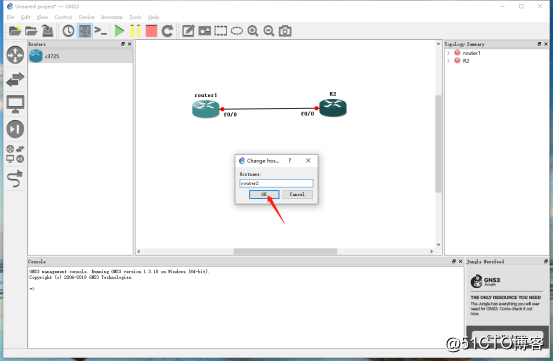Close the Console panel
The image size is (554, 362).
click(x=460, y=262)
